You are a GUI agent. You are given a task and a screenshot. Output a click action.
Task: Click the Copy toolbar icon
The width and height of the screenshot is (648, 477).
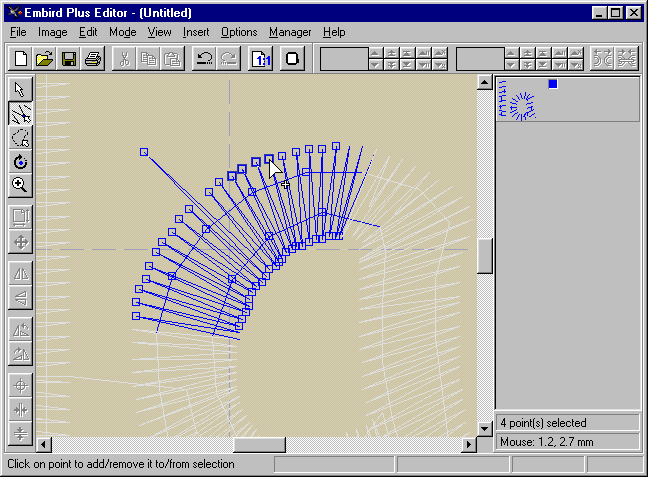pyautogui.click(x=148, y=58)
